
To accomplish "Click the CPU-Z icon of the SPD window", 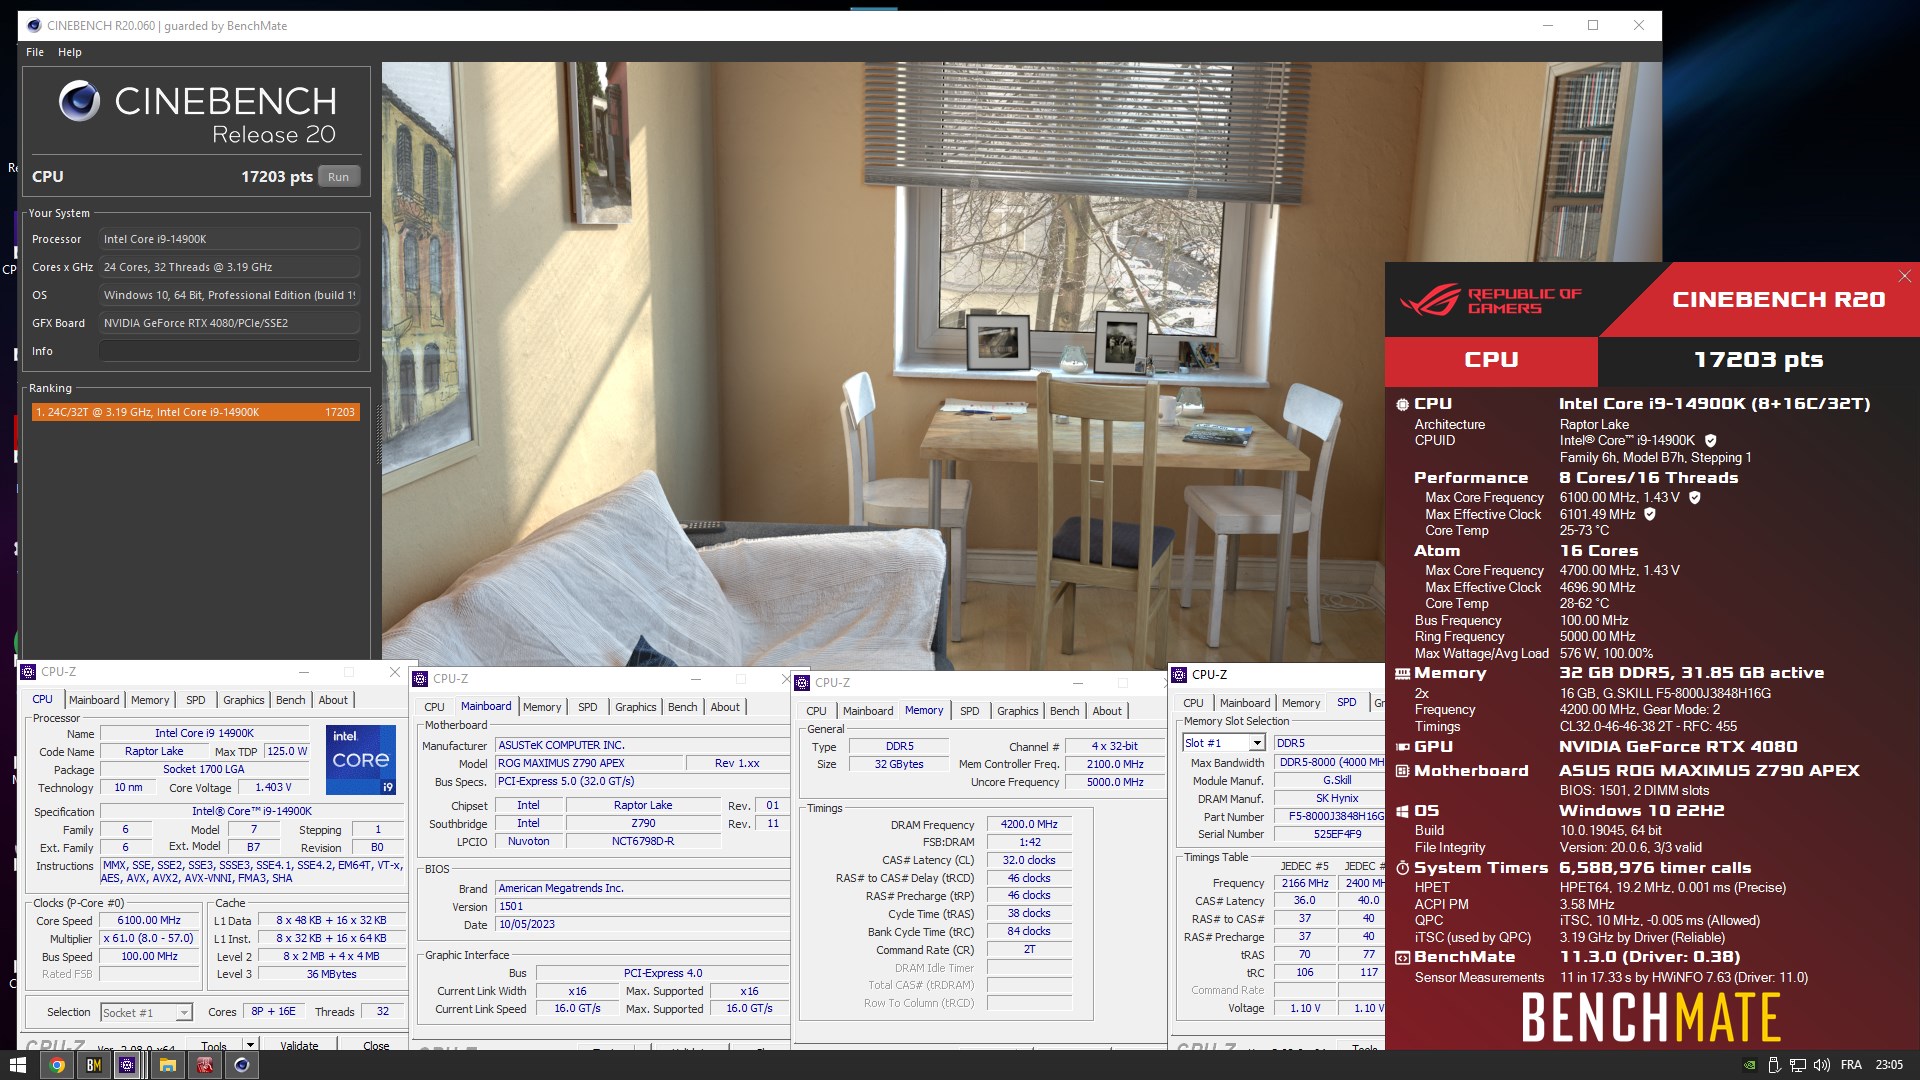I will click(x=1180, y=675).
